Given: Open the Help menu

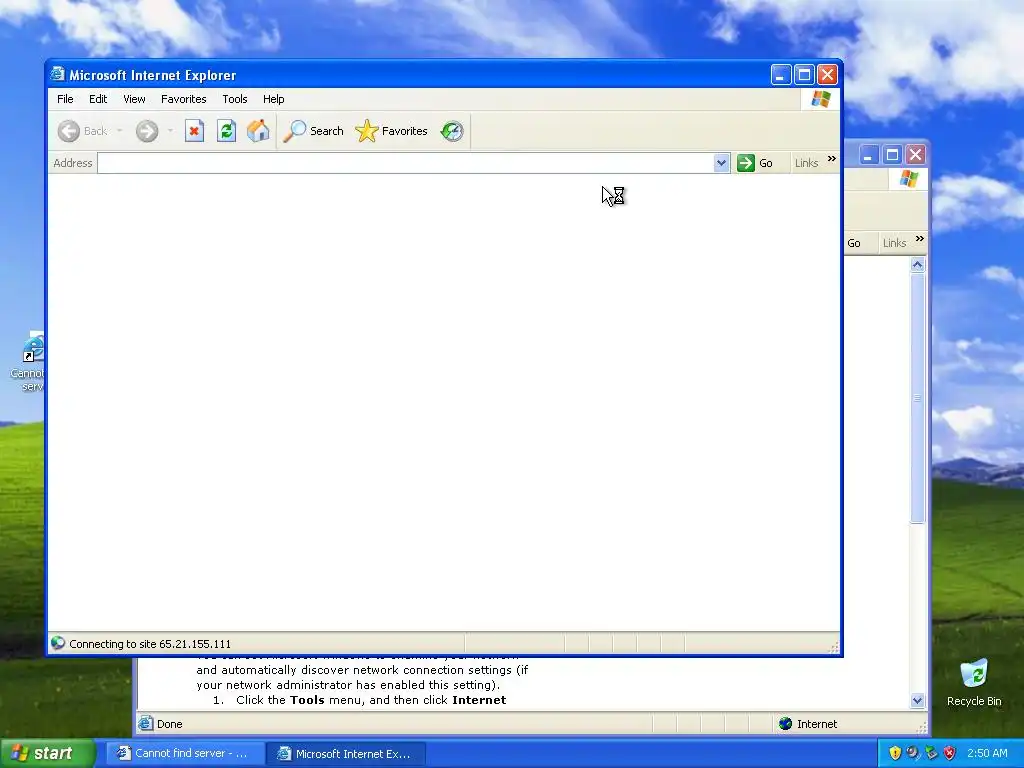Looking at the screenshot, I should pyautogui.click(x=273, y=99).
